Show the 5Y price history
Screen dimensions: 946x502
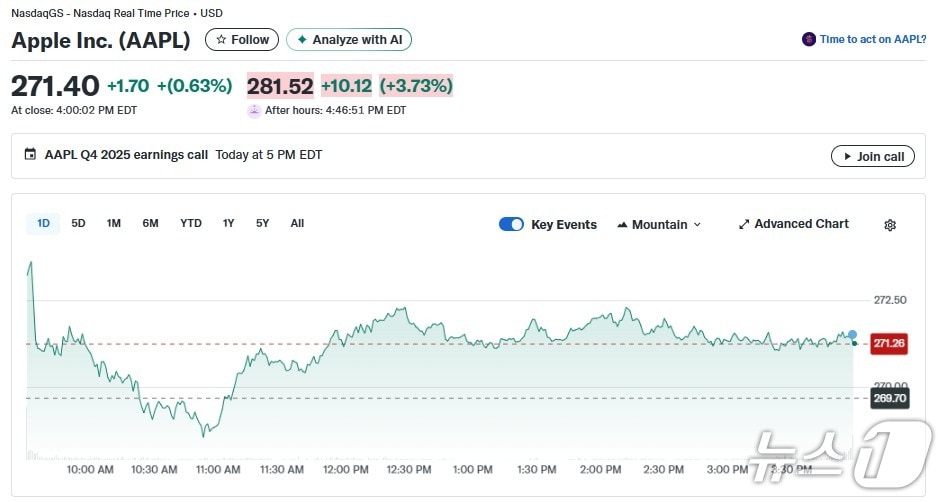262,223
